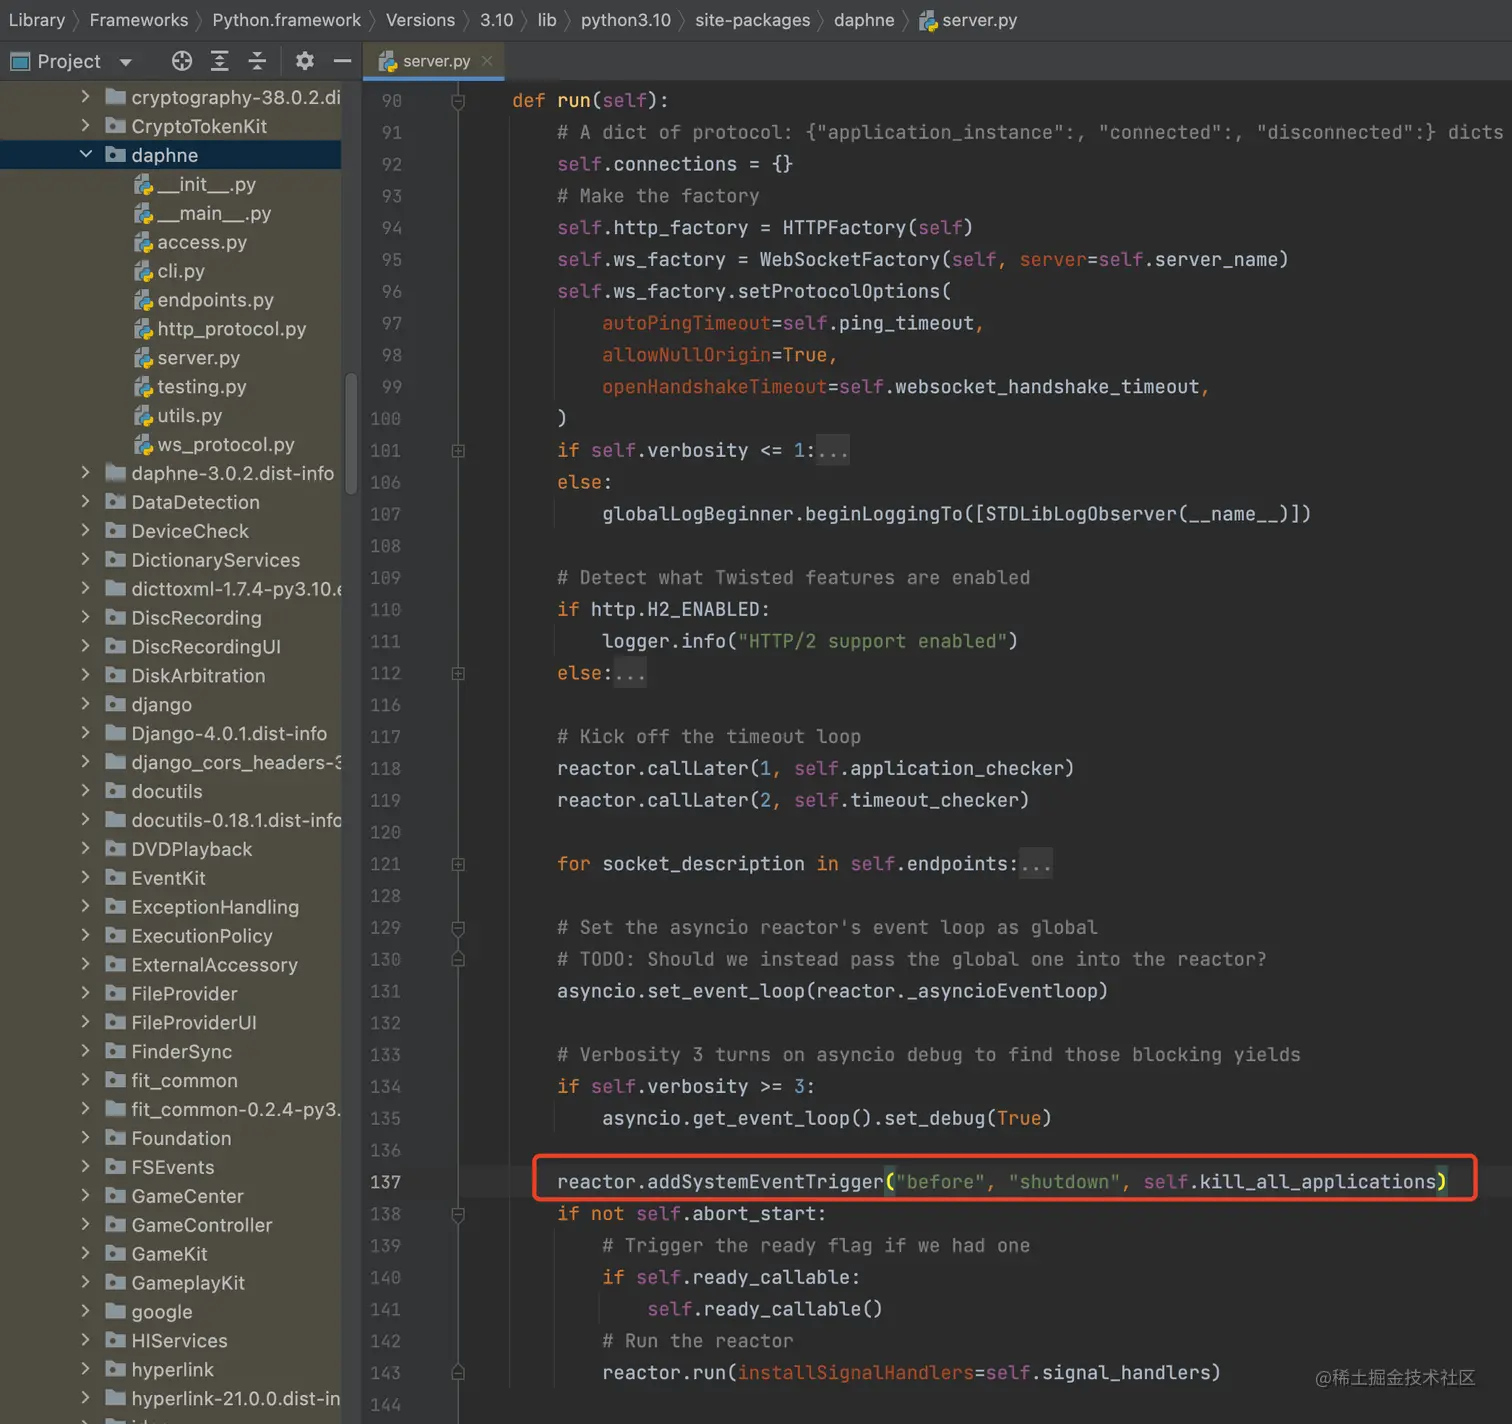Select http_protocol.py Python file

tap(231, 329)
